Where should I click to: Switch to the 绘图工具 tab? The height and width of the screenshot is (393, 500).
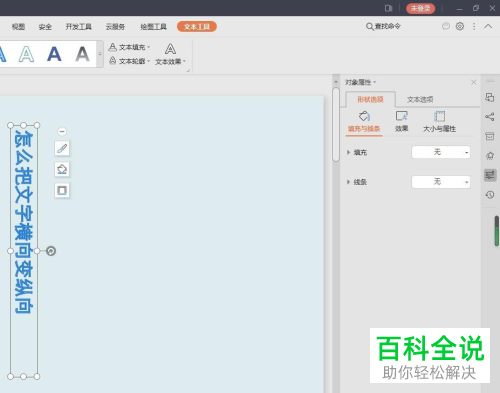(x=153, y=27)
